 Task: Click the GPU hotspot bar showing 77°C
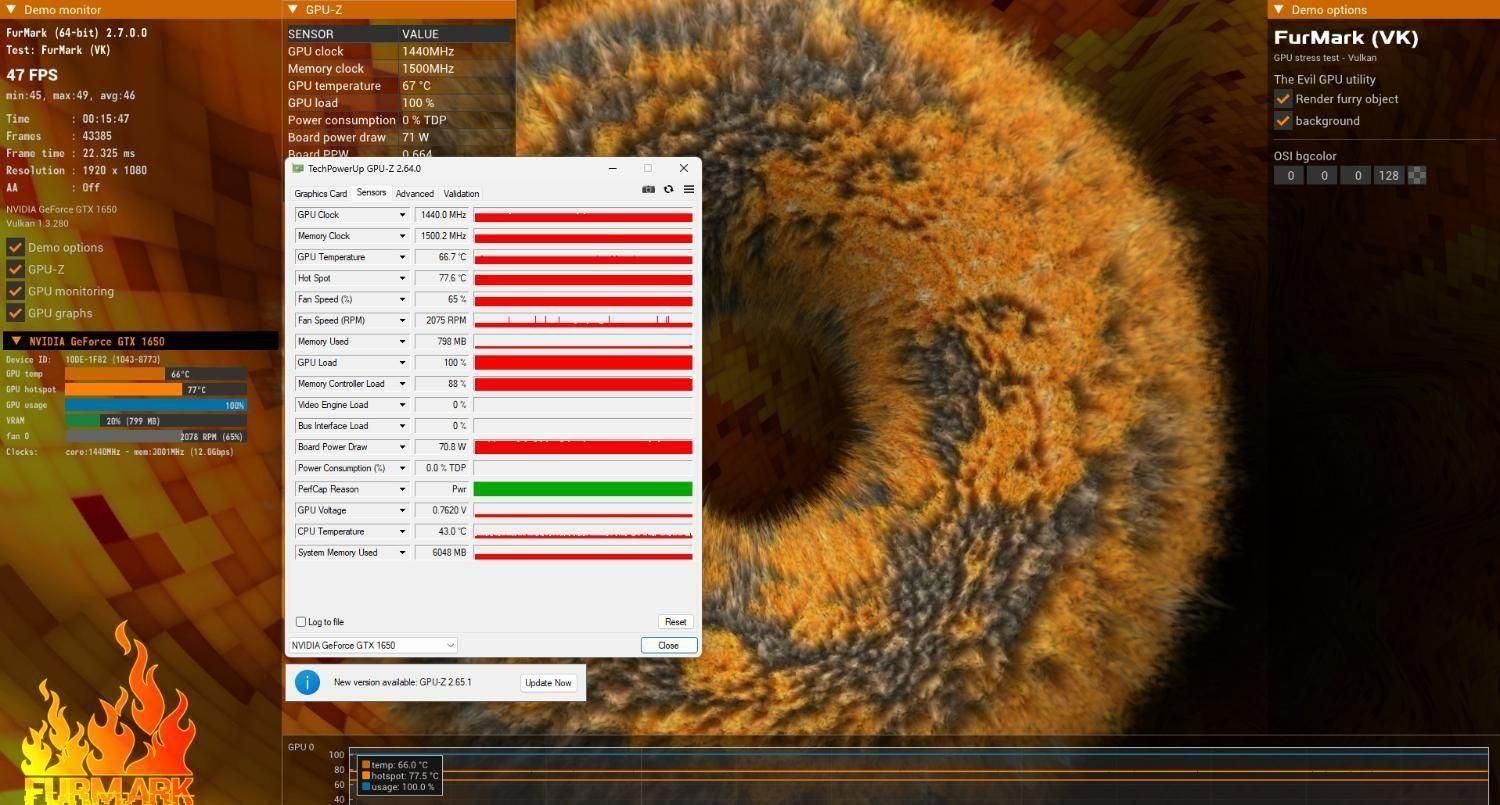coord(155,389)
